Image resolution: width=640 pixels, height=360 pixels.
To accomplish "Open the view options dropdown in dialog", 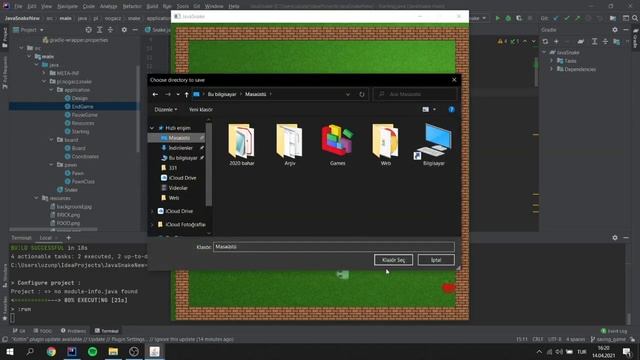I will pos(434,109).
